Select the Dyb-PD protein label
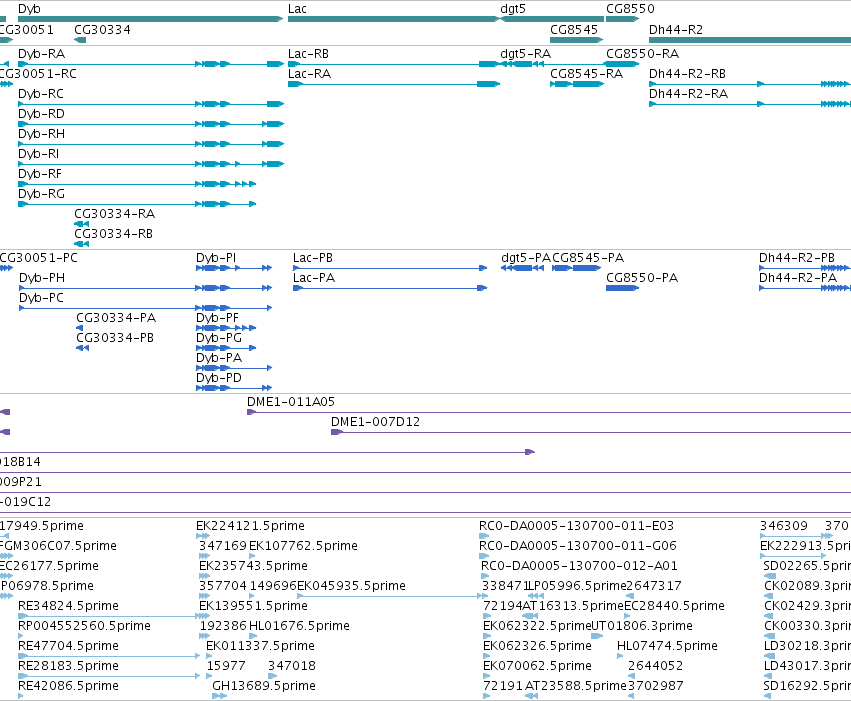 (x=219, y=378)
